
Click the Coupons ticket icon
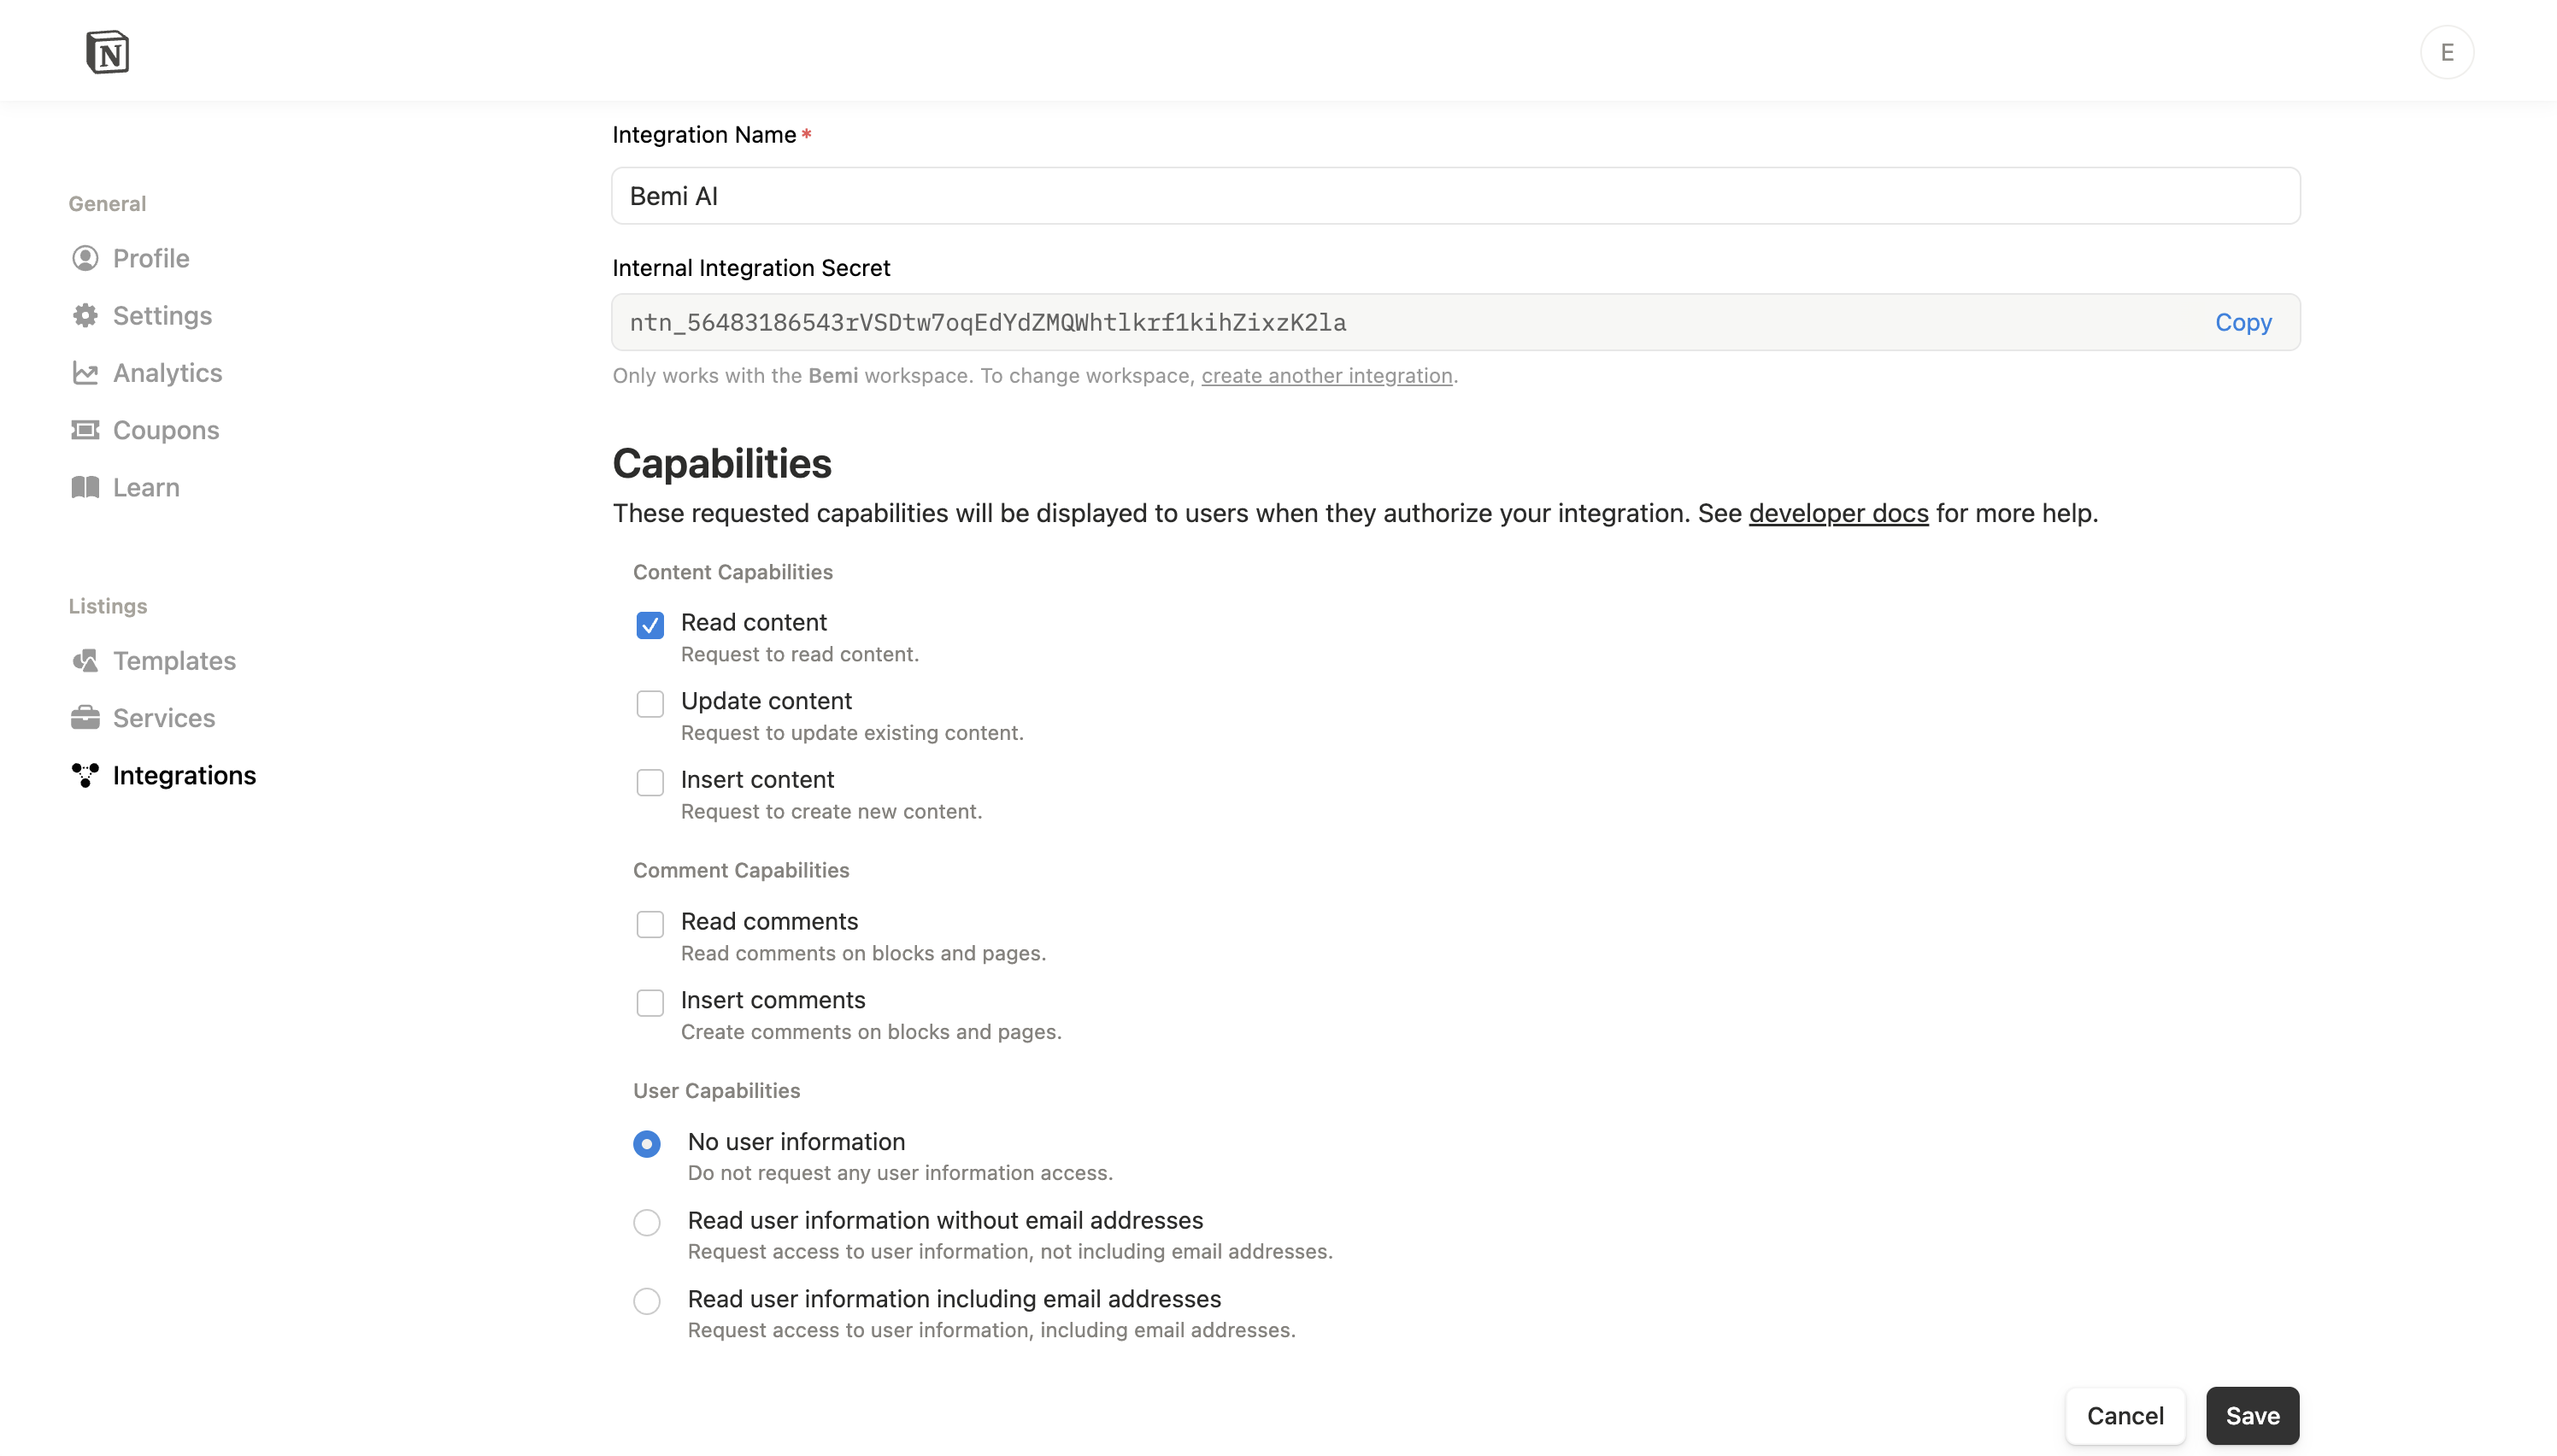(x=85, y=430)
